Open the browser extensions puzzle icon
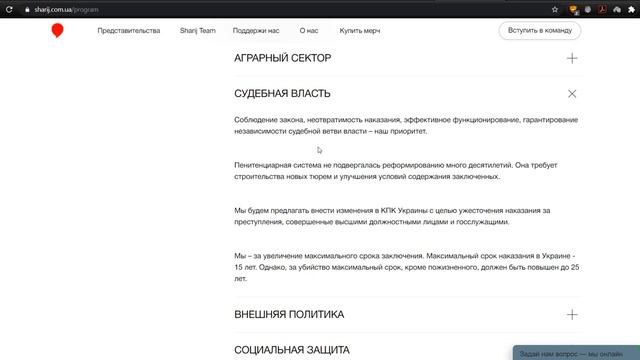The width and height of the screenshot is (640, 360). pos(631,9)
